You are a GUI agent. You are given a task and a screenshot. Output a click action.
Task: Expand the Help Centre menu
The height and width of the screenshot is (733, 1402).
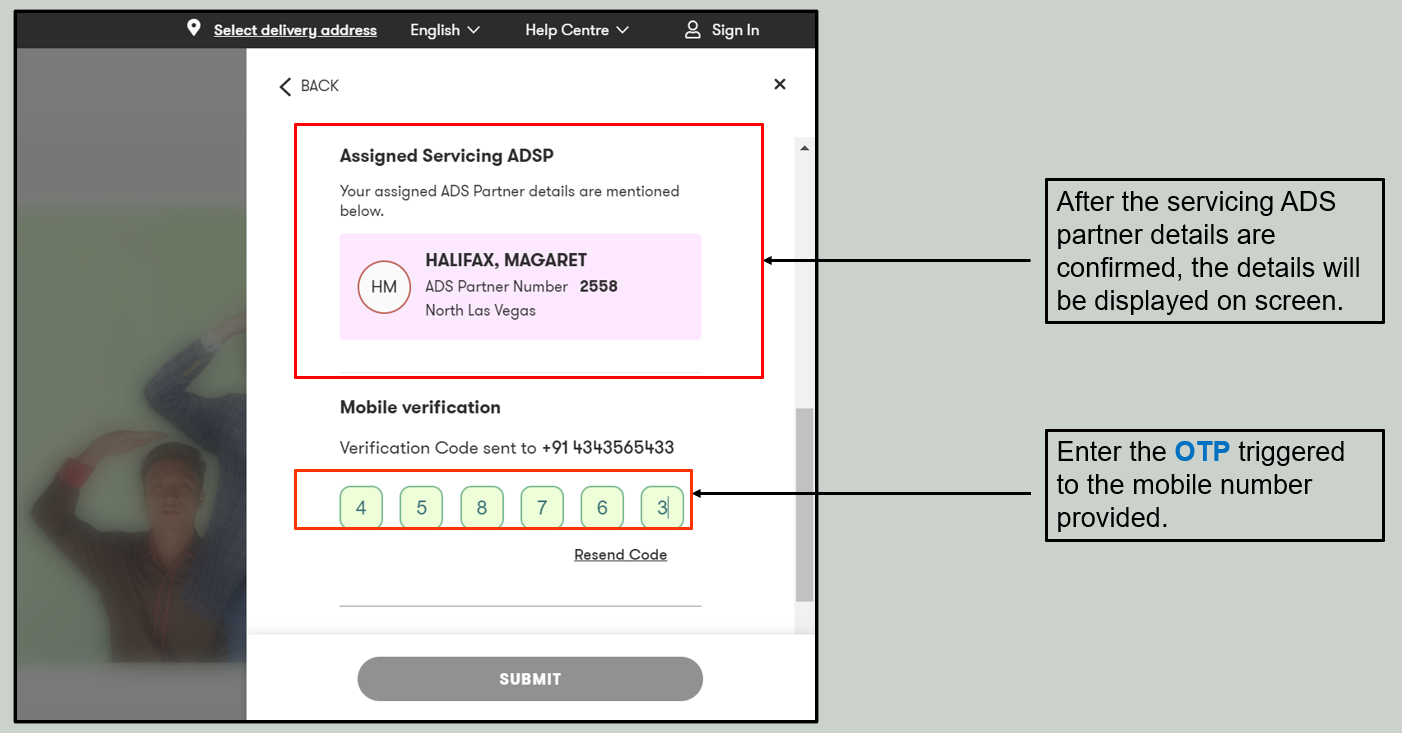click(x=577, y=30)
